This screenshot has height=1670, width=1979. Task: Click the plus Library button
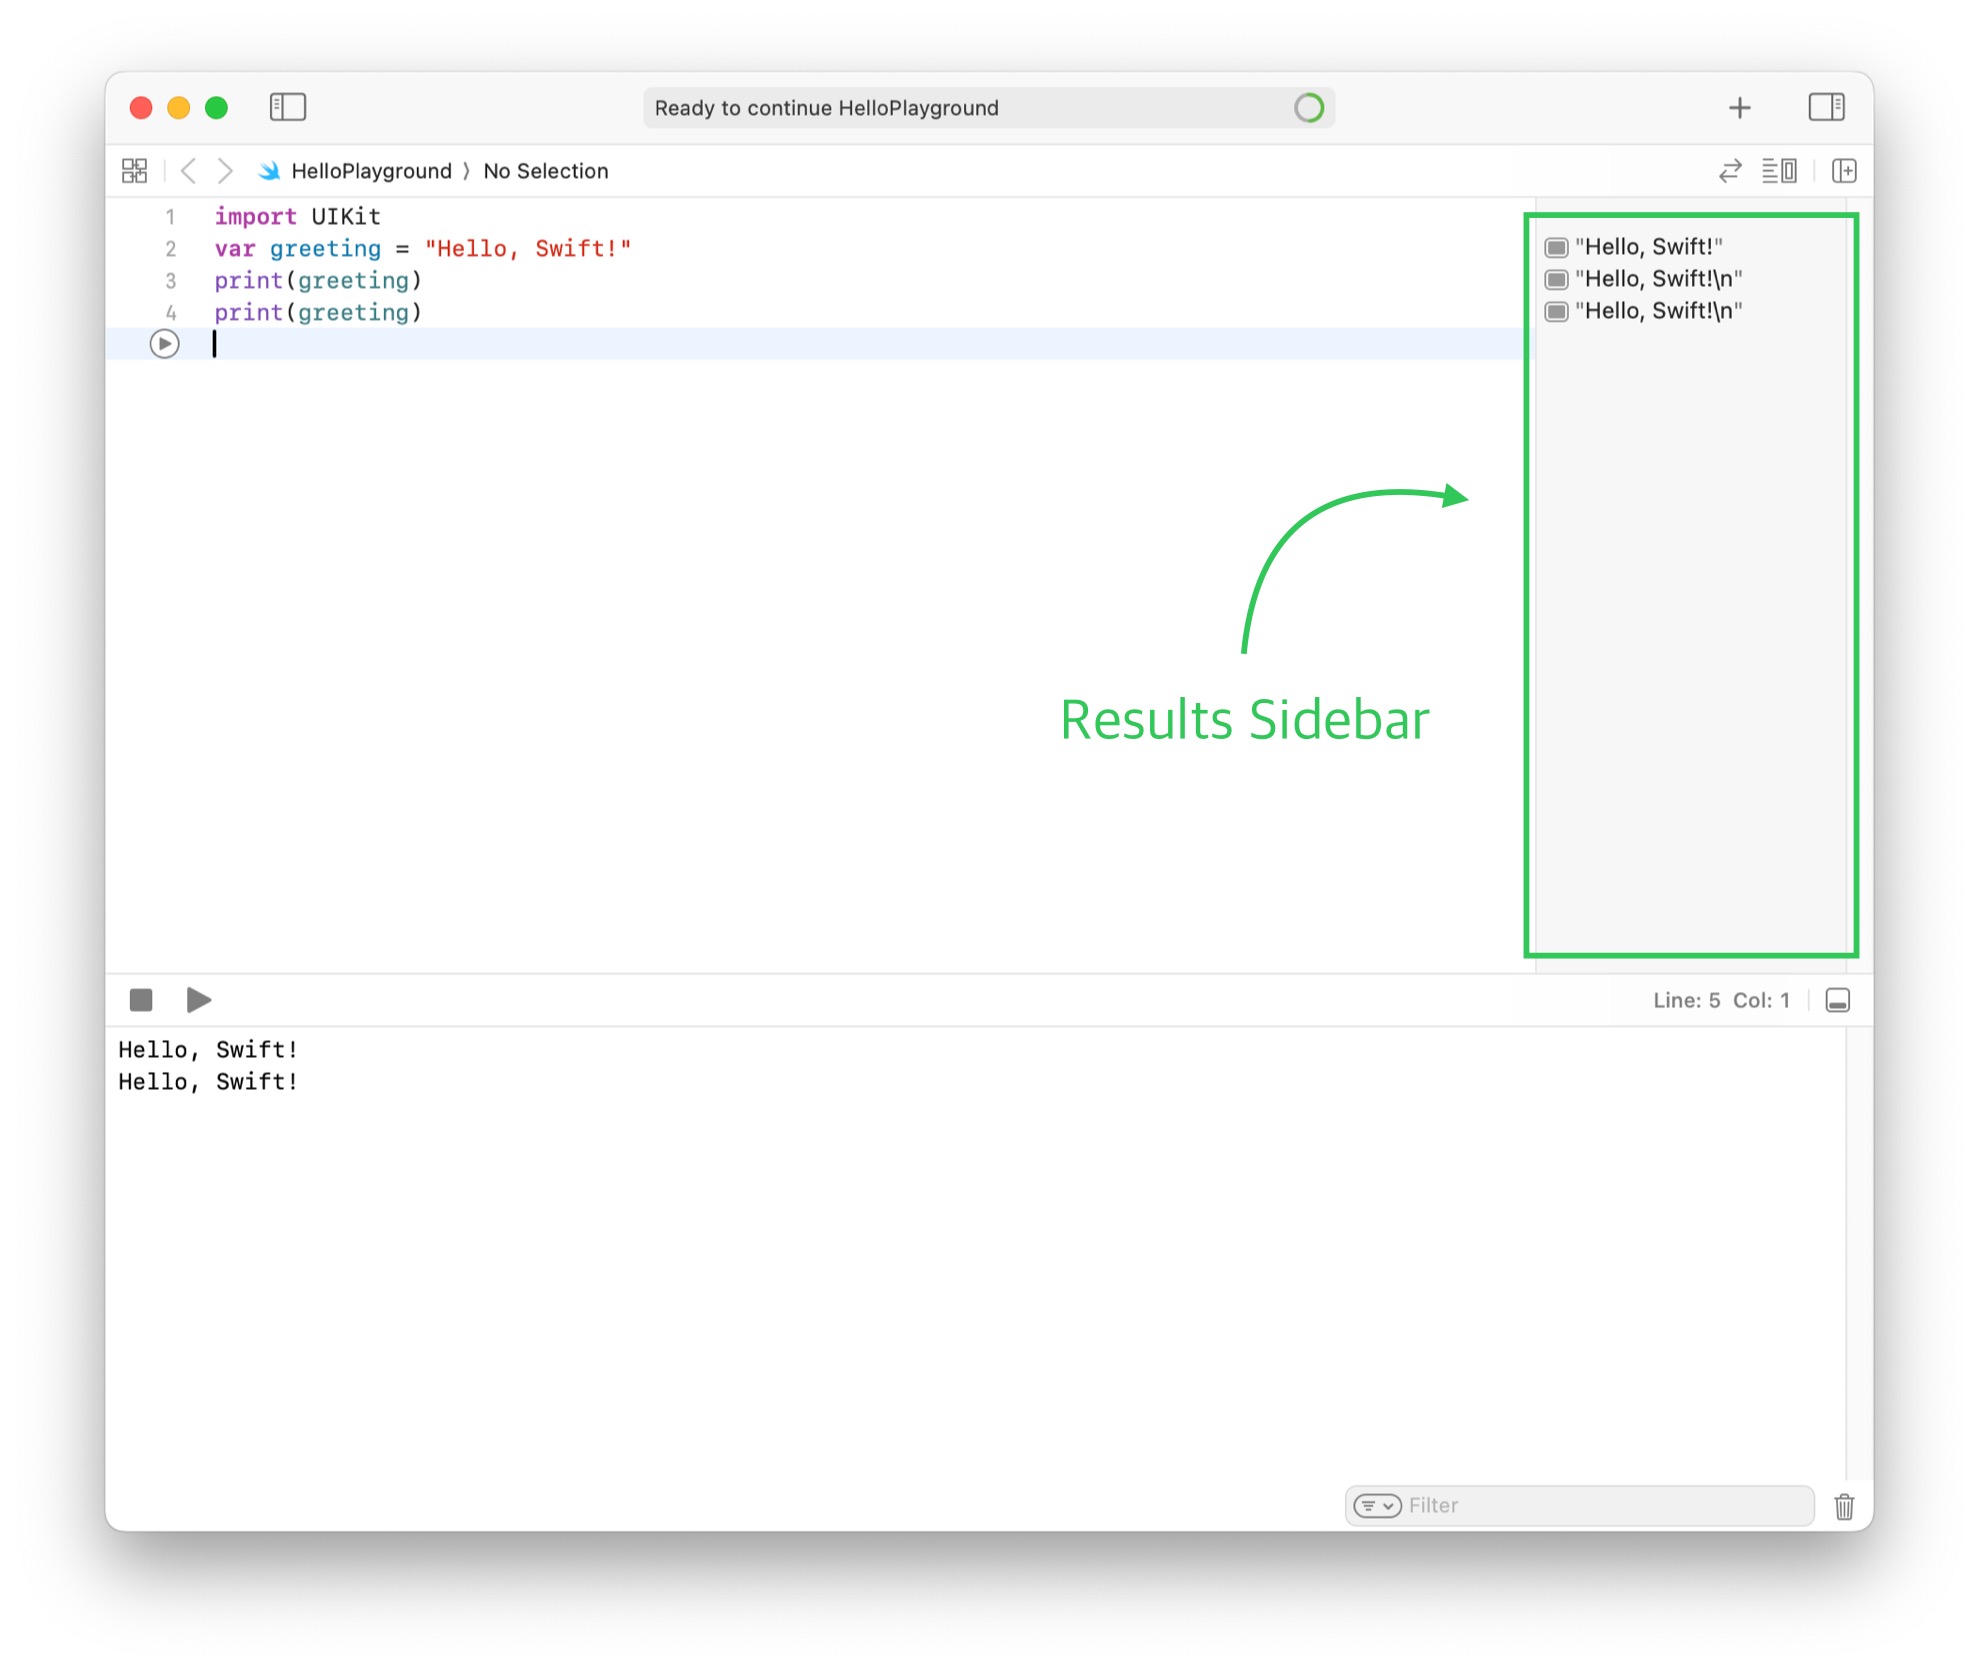click(1739, 108)
